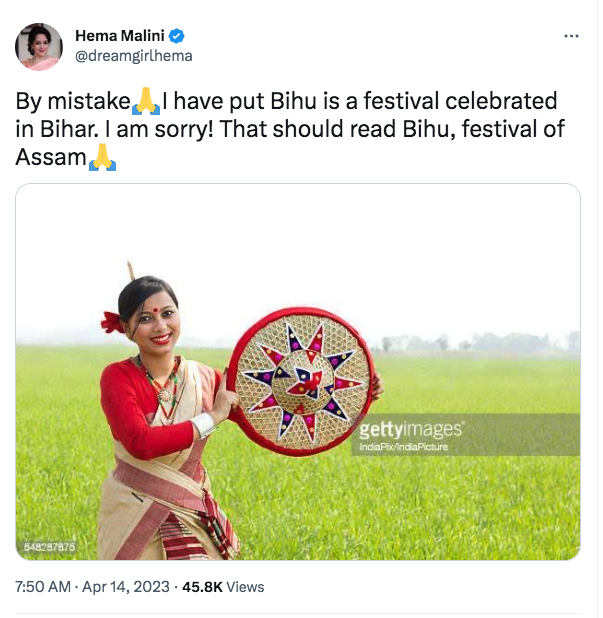Click the gettyimages watermark logo

[x=411, y=429]
